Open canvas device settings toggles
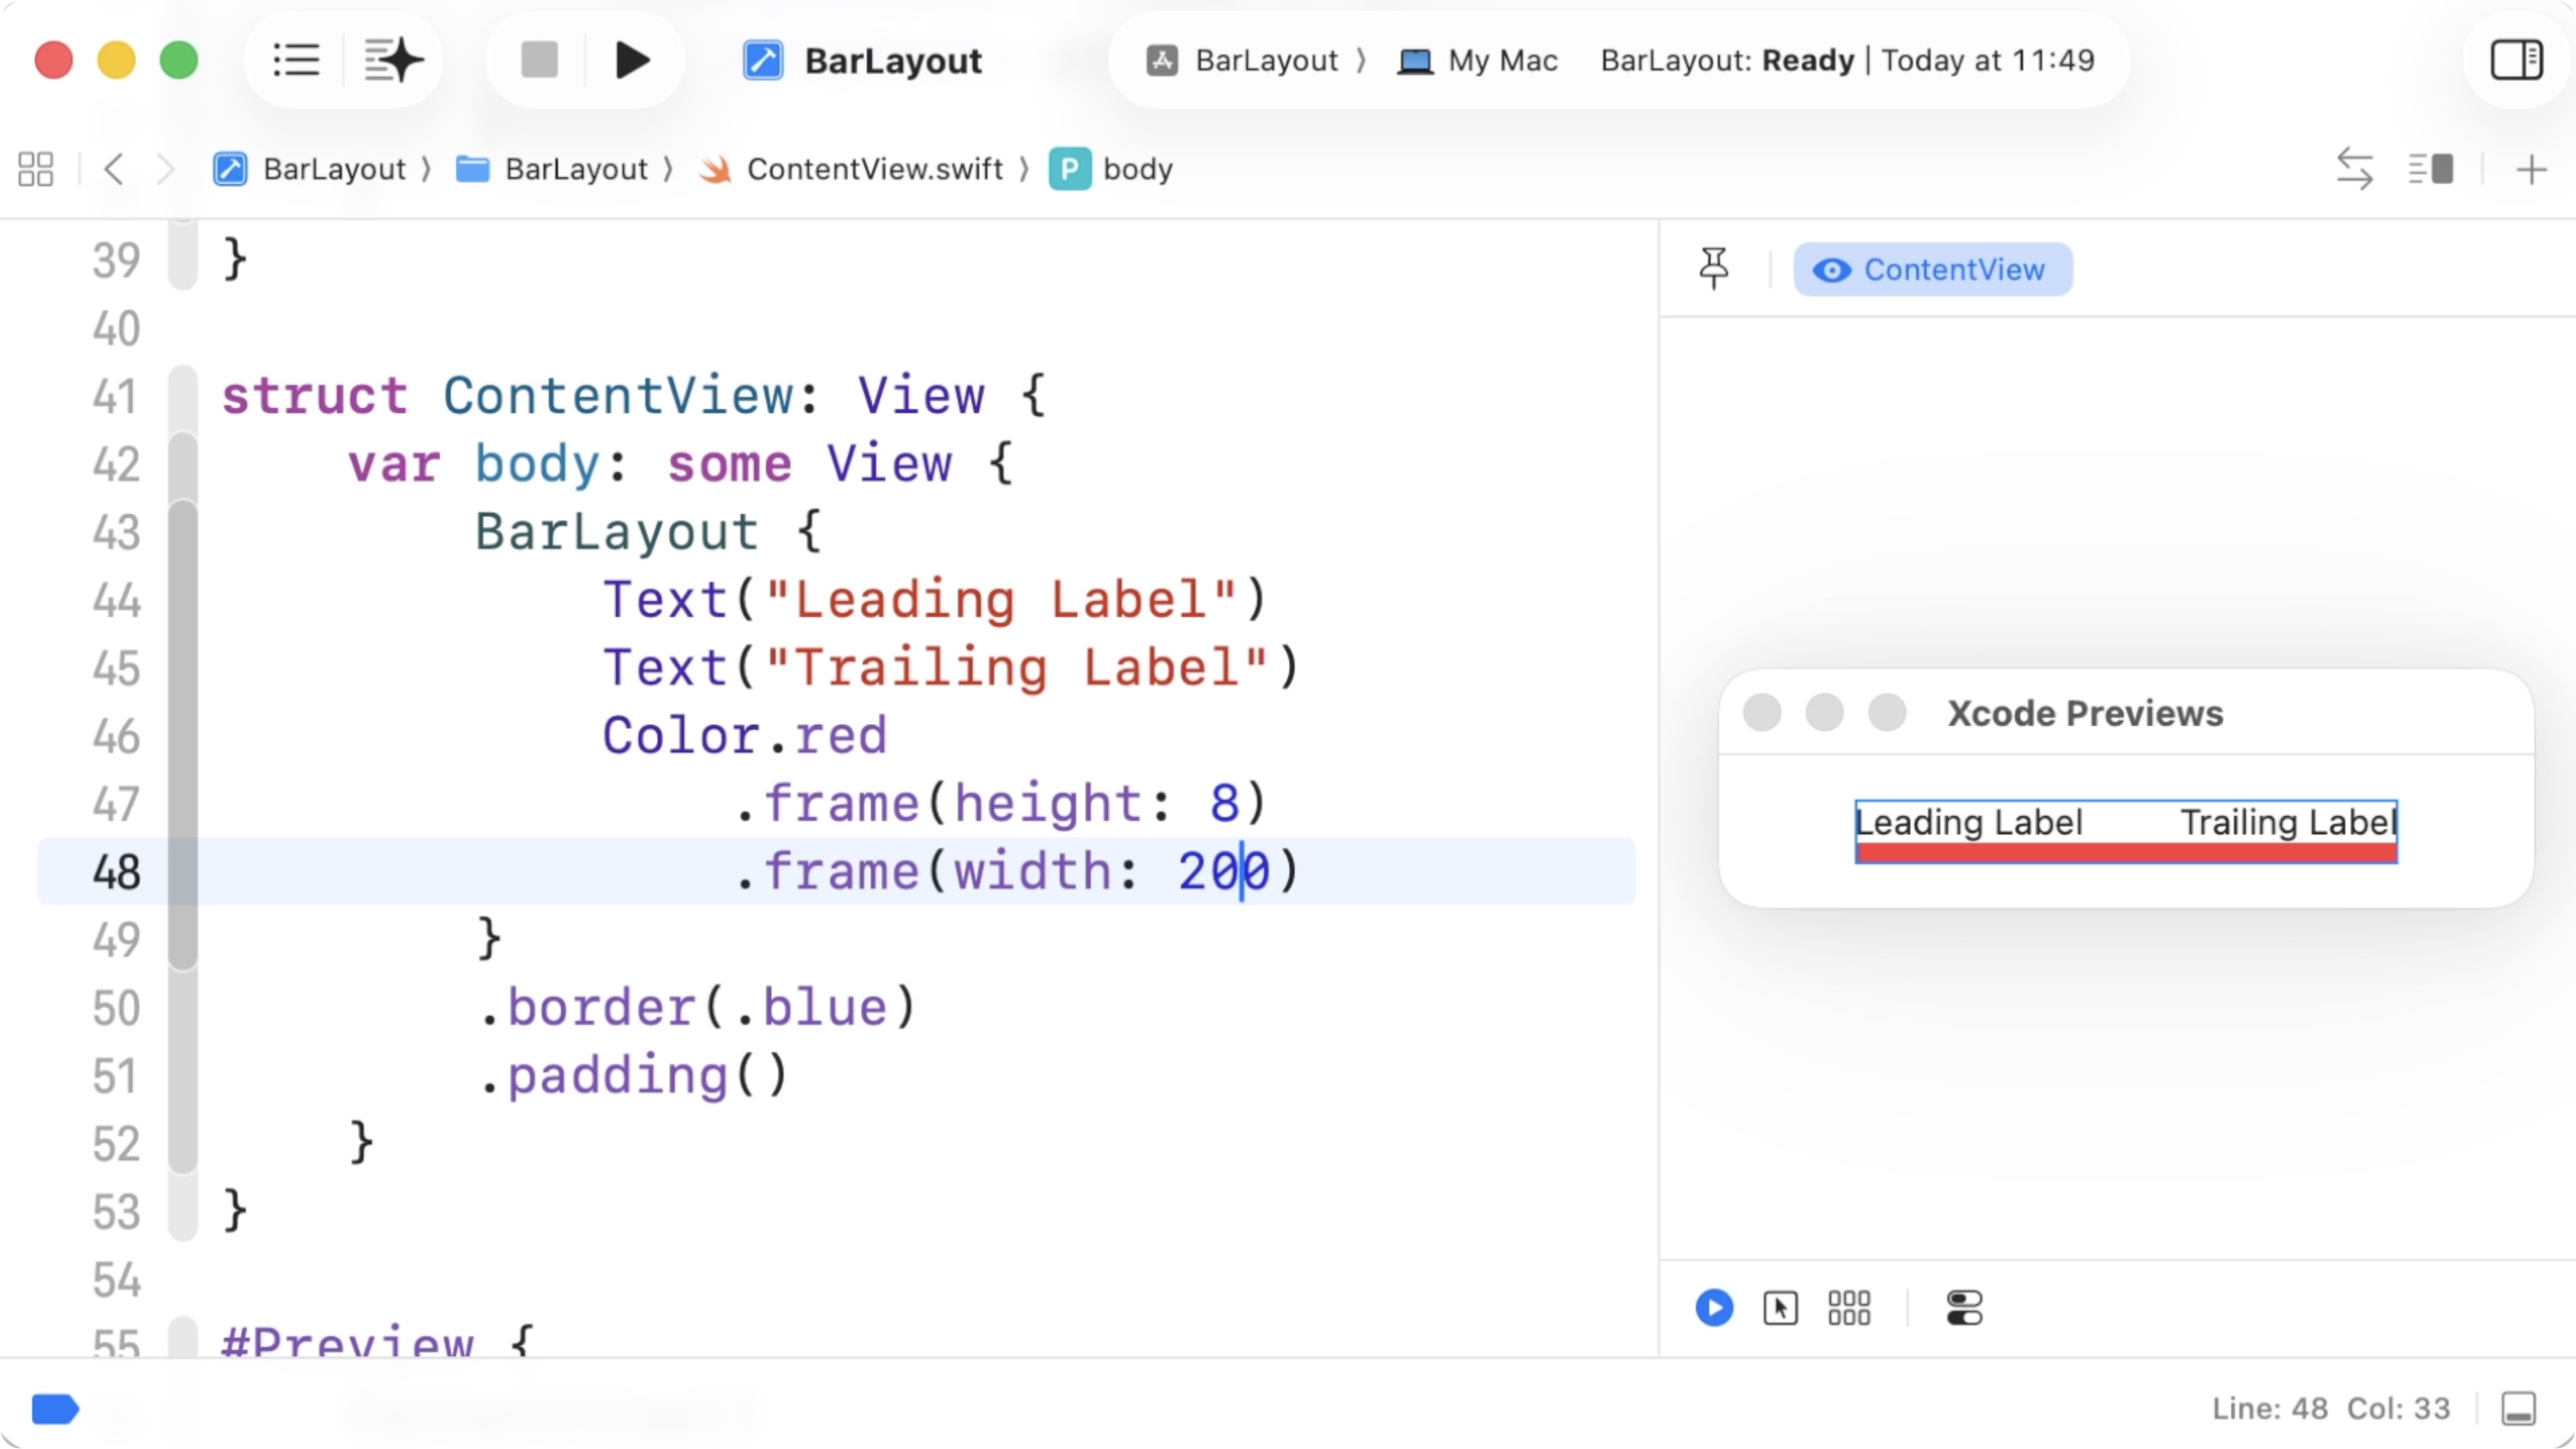The height and width of the screenshot is (1449, 2576). click(x=1964, y=1308)
